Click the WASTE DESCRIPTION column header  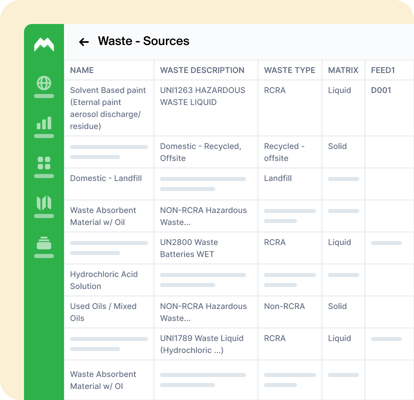tap(202, 70)
